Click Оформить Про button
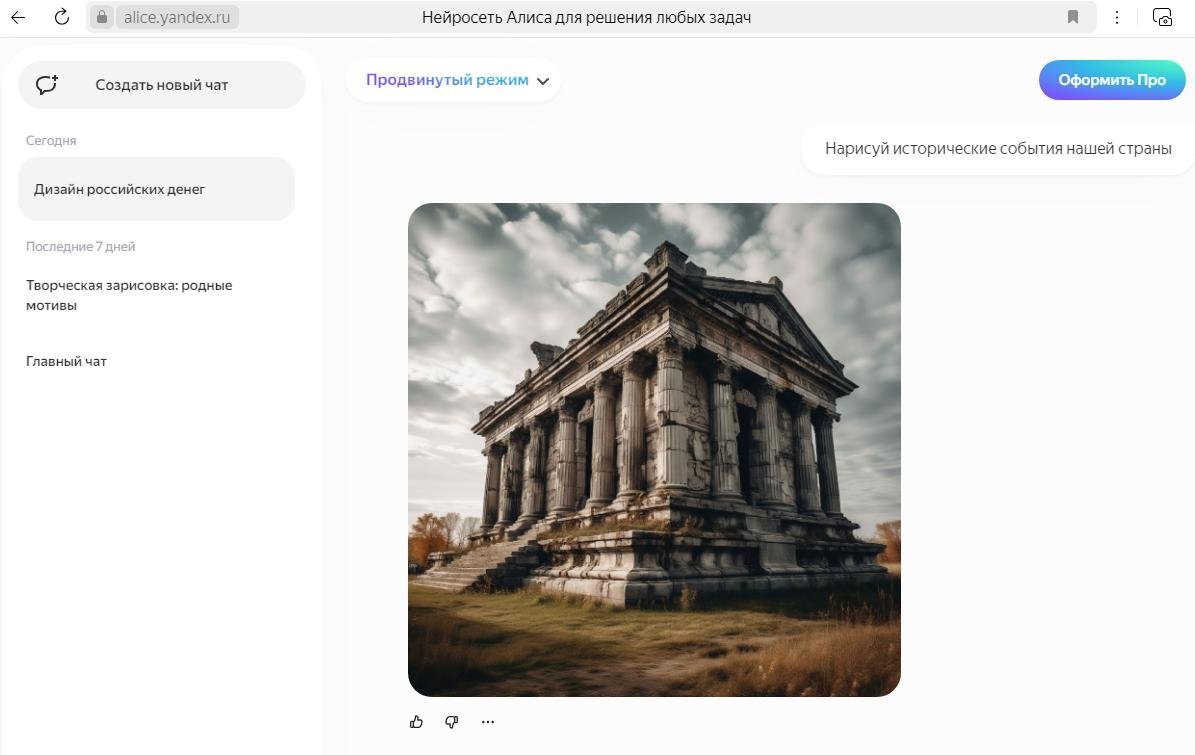The width and height of the screenshot is (1195, 755). (x=1112, y=80)
